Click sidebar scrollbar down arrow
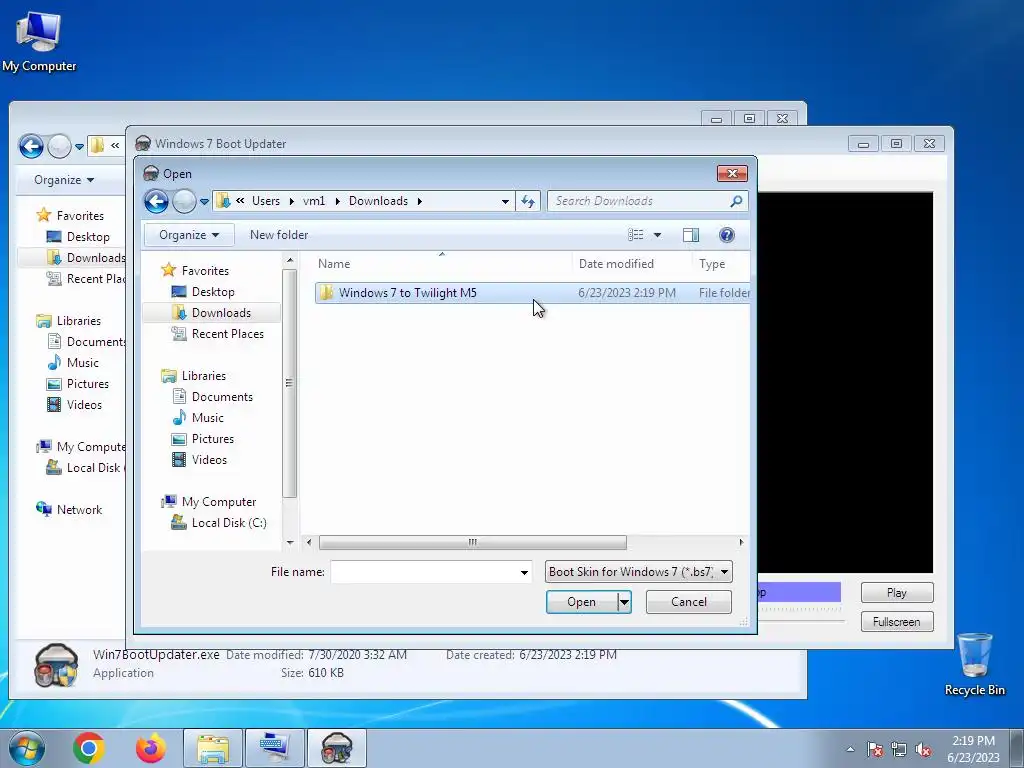The image size is (1024, 768). click(290, 543)
